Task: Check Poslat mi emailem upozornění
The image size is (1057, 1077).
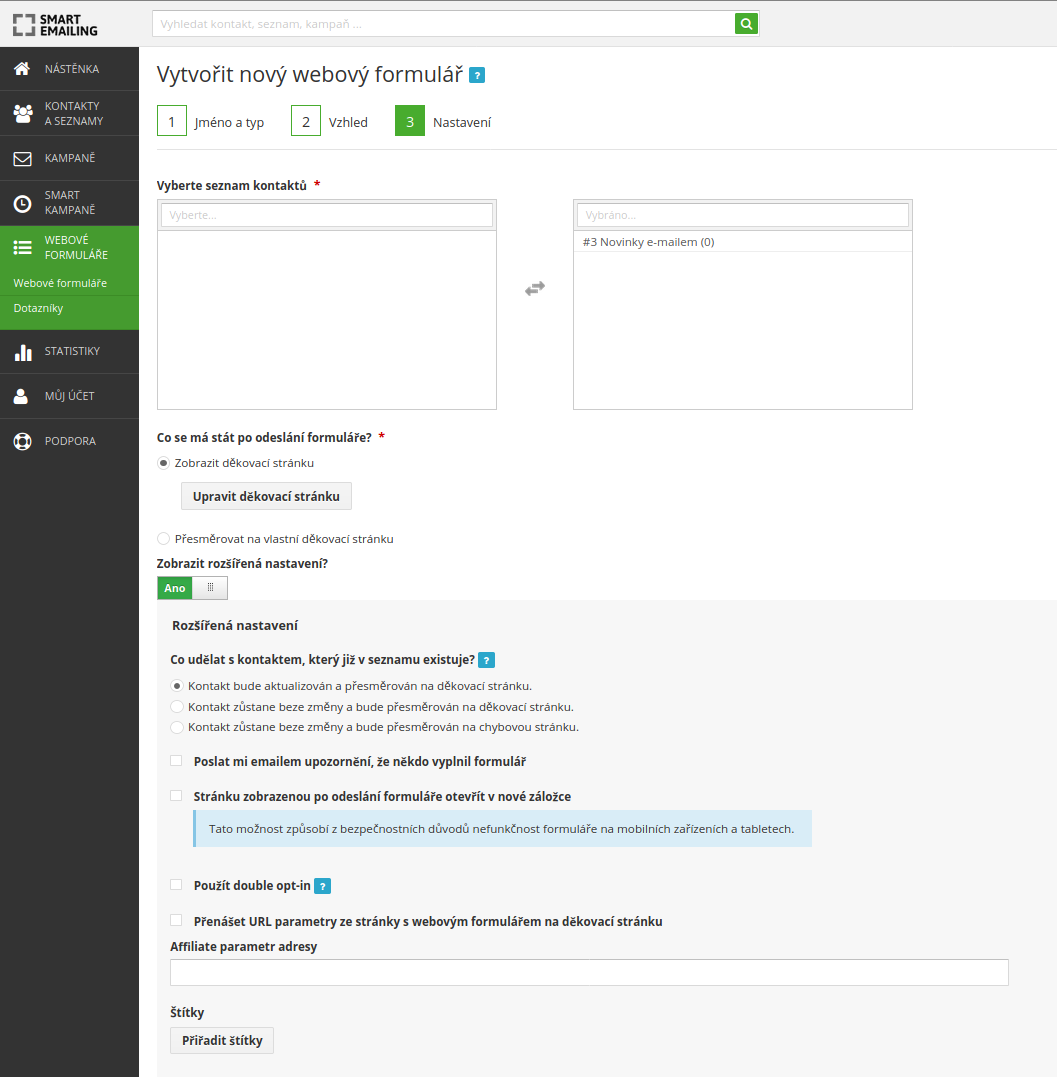Action: click(x=177, y=760)
